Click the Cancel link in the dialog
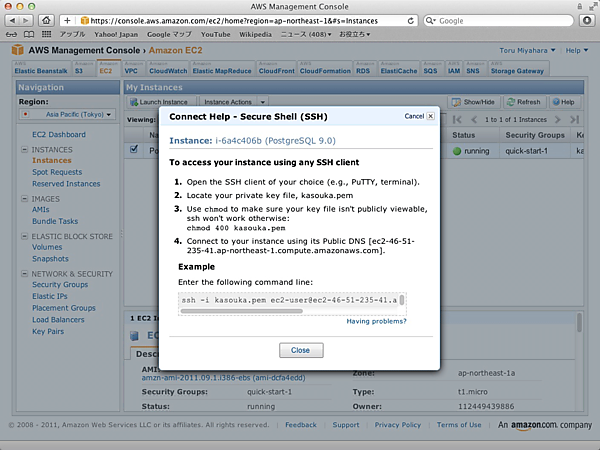The width and height of the screenshot is (600, 450). tap(414, 116)
